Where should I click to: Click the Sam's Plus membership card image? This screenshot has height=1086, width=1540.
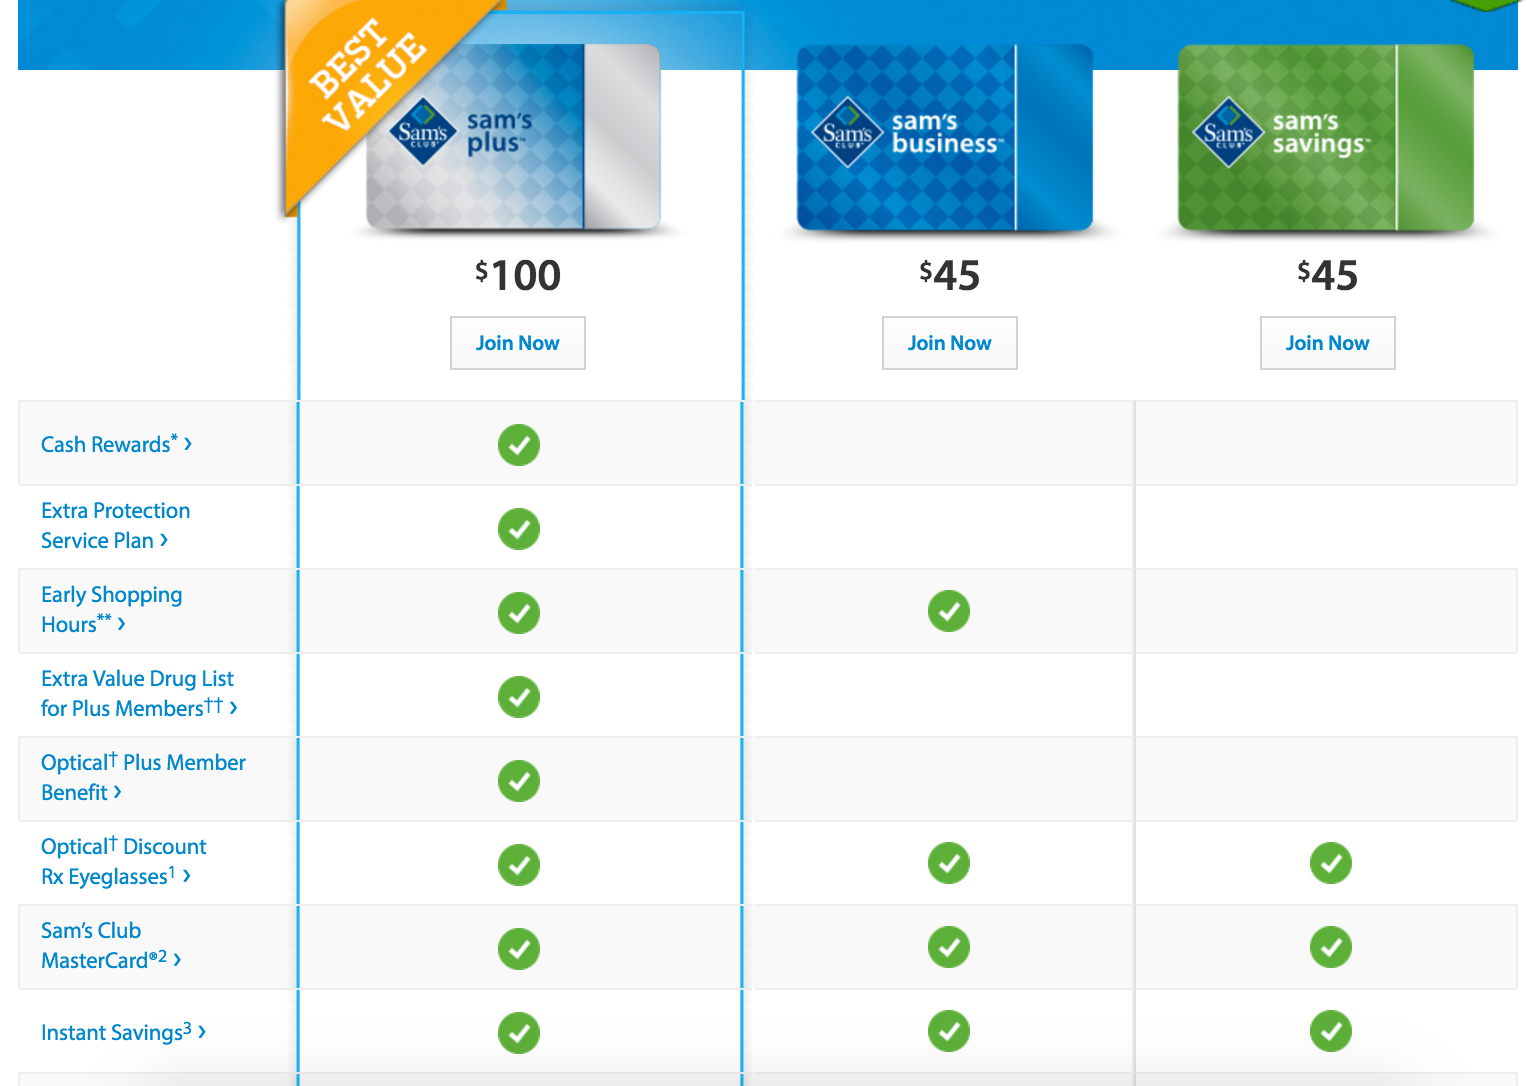pyautogui.click(x=513, y=137)
